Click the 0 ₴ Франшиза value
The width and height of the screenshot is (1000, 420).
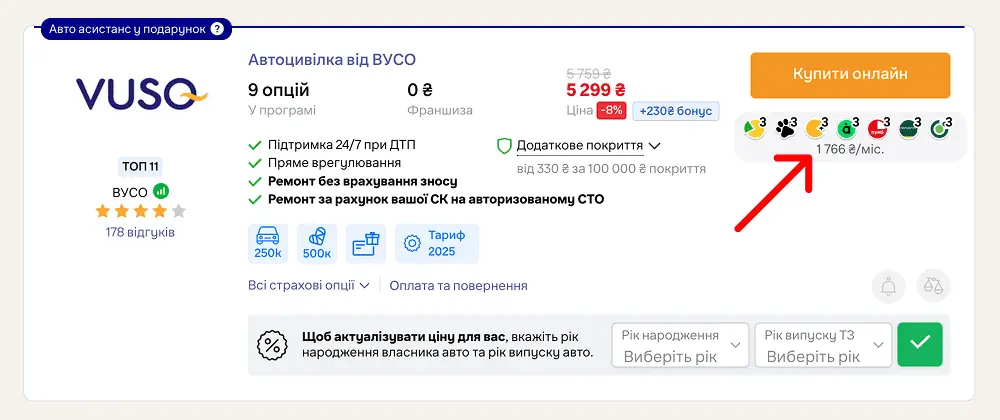click(420, 90)
